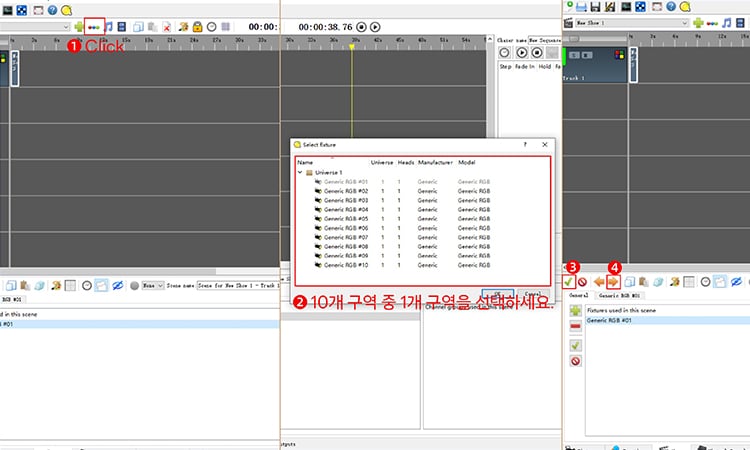Viewport: 750px width, 450px height.
Task: Add fixture with green plus in scene editor
Action: point(575,311)
